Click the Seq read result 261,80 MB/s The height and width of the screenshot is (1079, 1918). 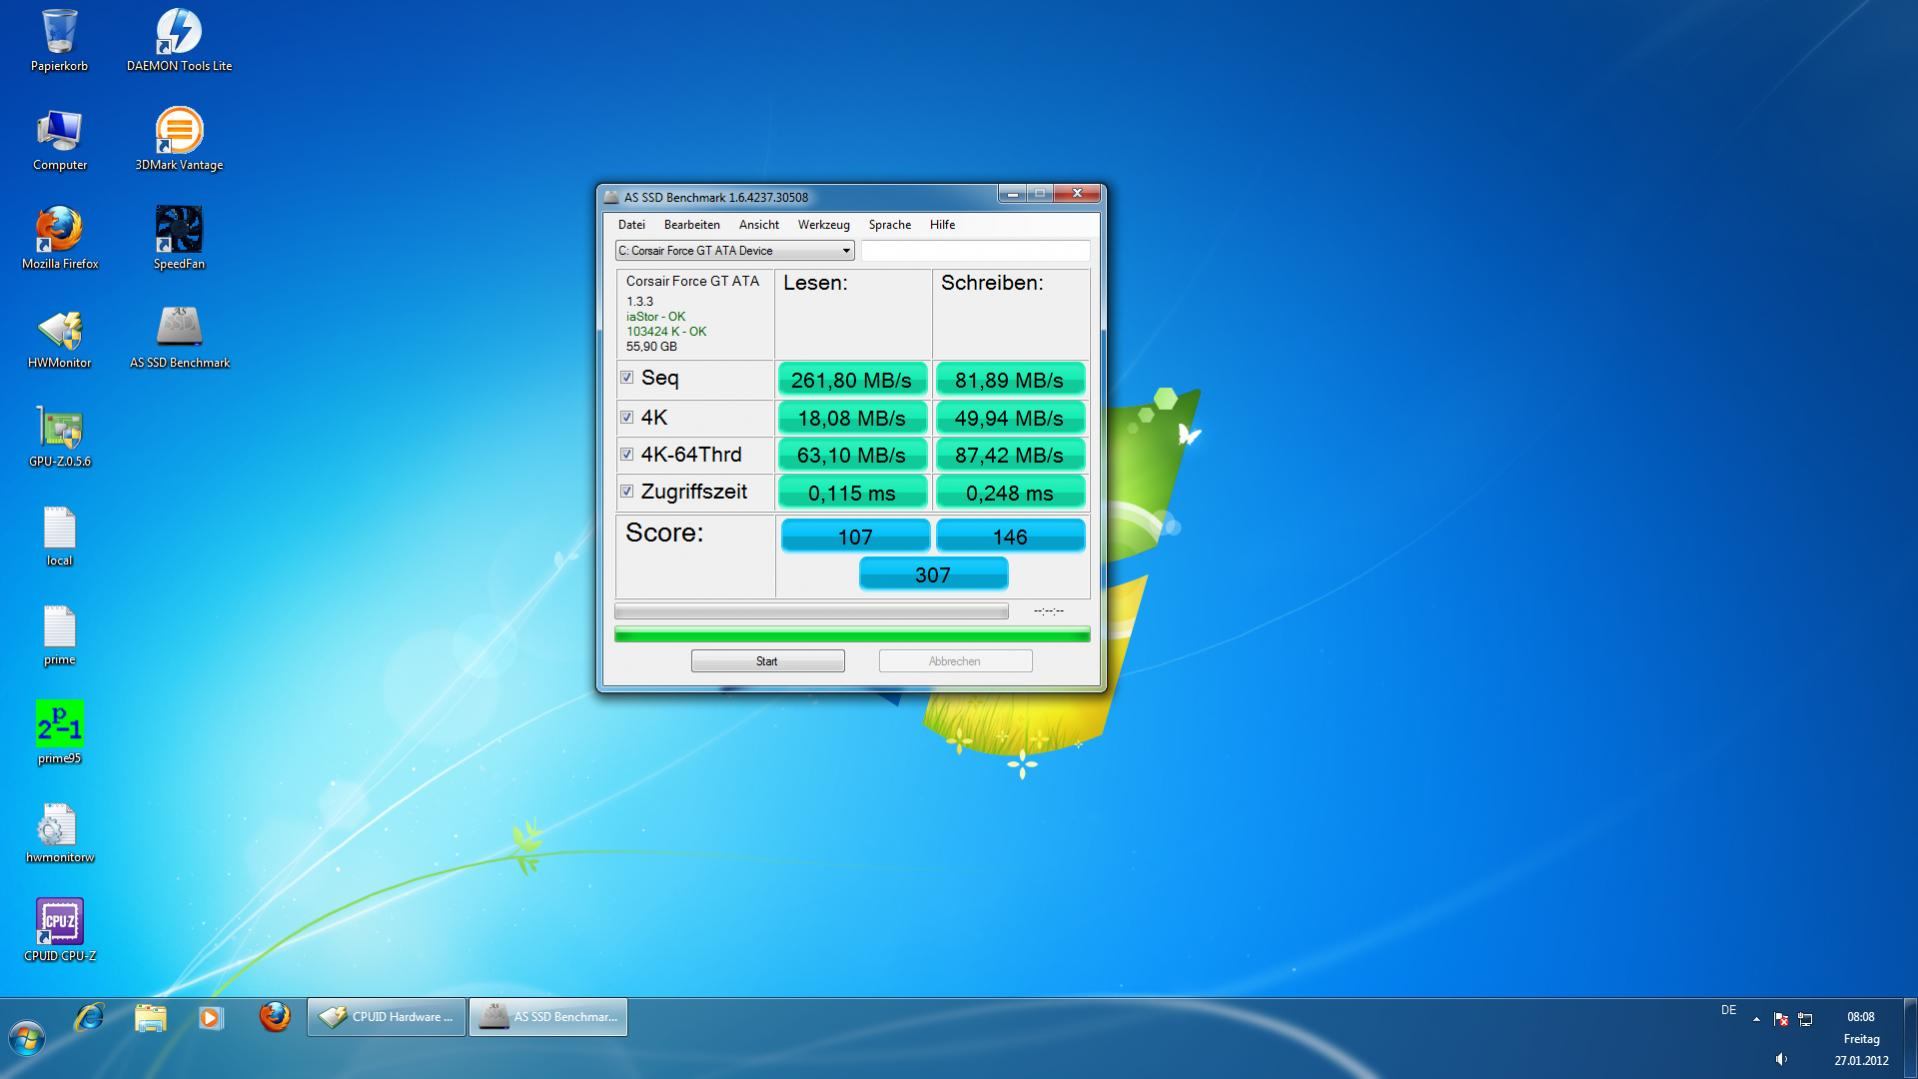tap(852, 380)
